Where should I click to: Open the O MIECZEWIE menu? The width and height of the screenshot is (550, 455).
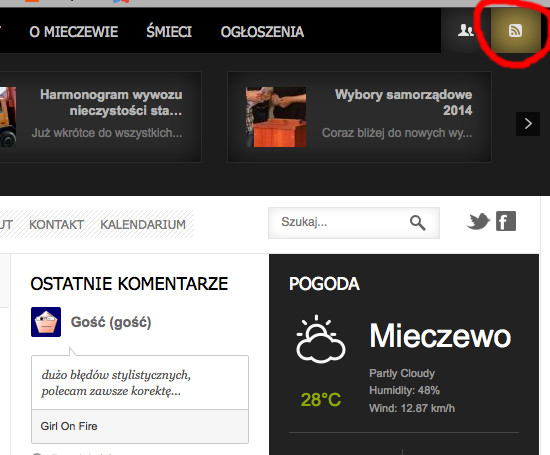tap(74, 32)
